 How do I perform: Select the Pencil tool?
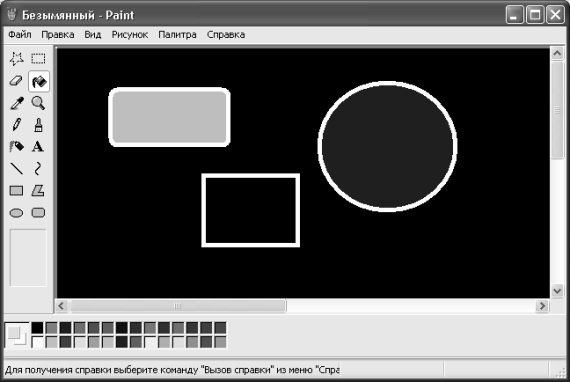pos(16,125)
